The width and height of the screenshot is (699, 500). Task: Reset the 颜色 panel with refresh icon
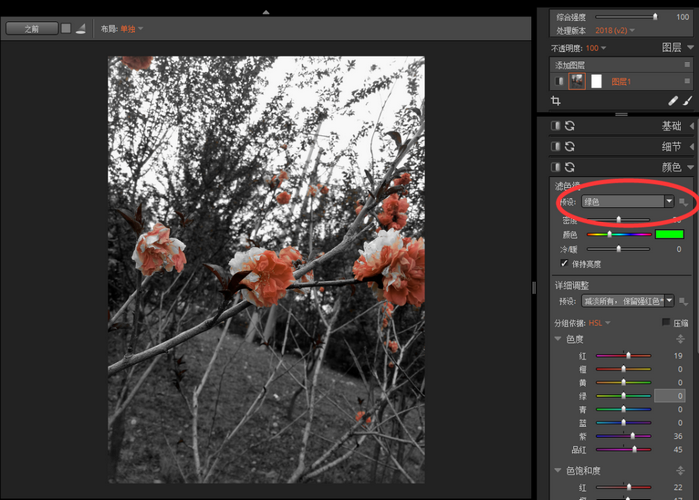point(570,167)
